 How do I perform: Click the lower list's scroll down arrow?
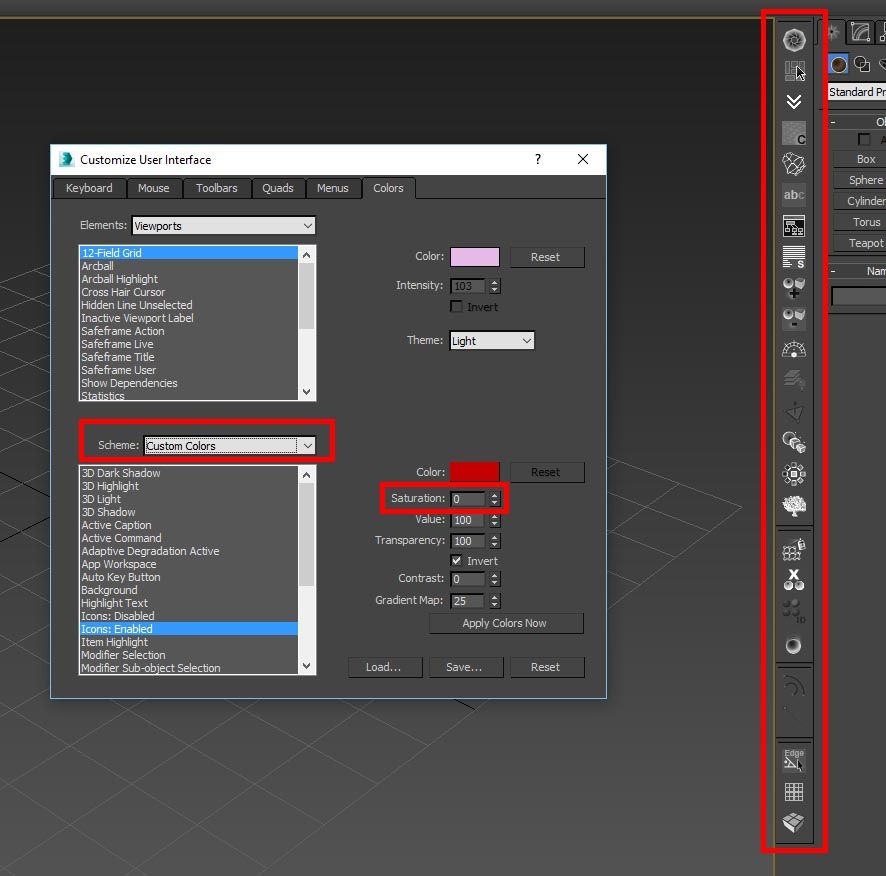pyautogui.click(x=306, y=666)
